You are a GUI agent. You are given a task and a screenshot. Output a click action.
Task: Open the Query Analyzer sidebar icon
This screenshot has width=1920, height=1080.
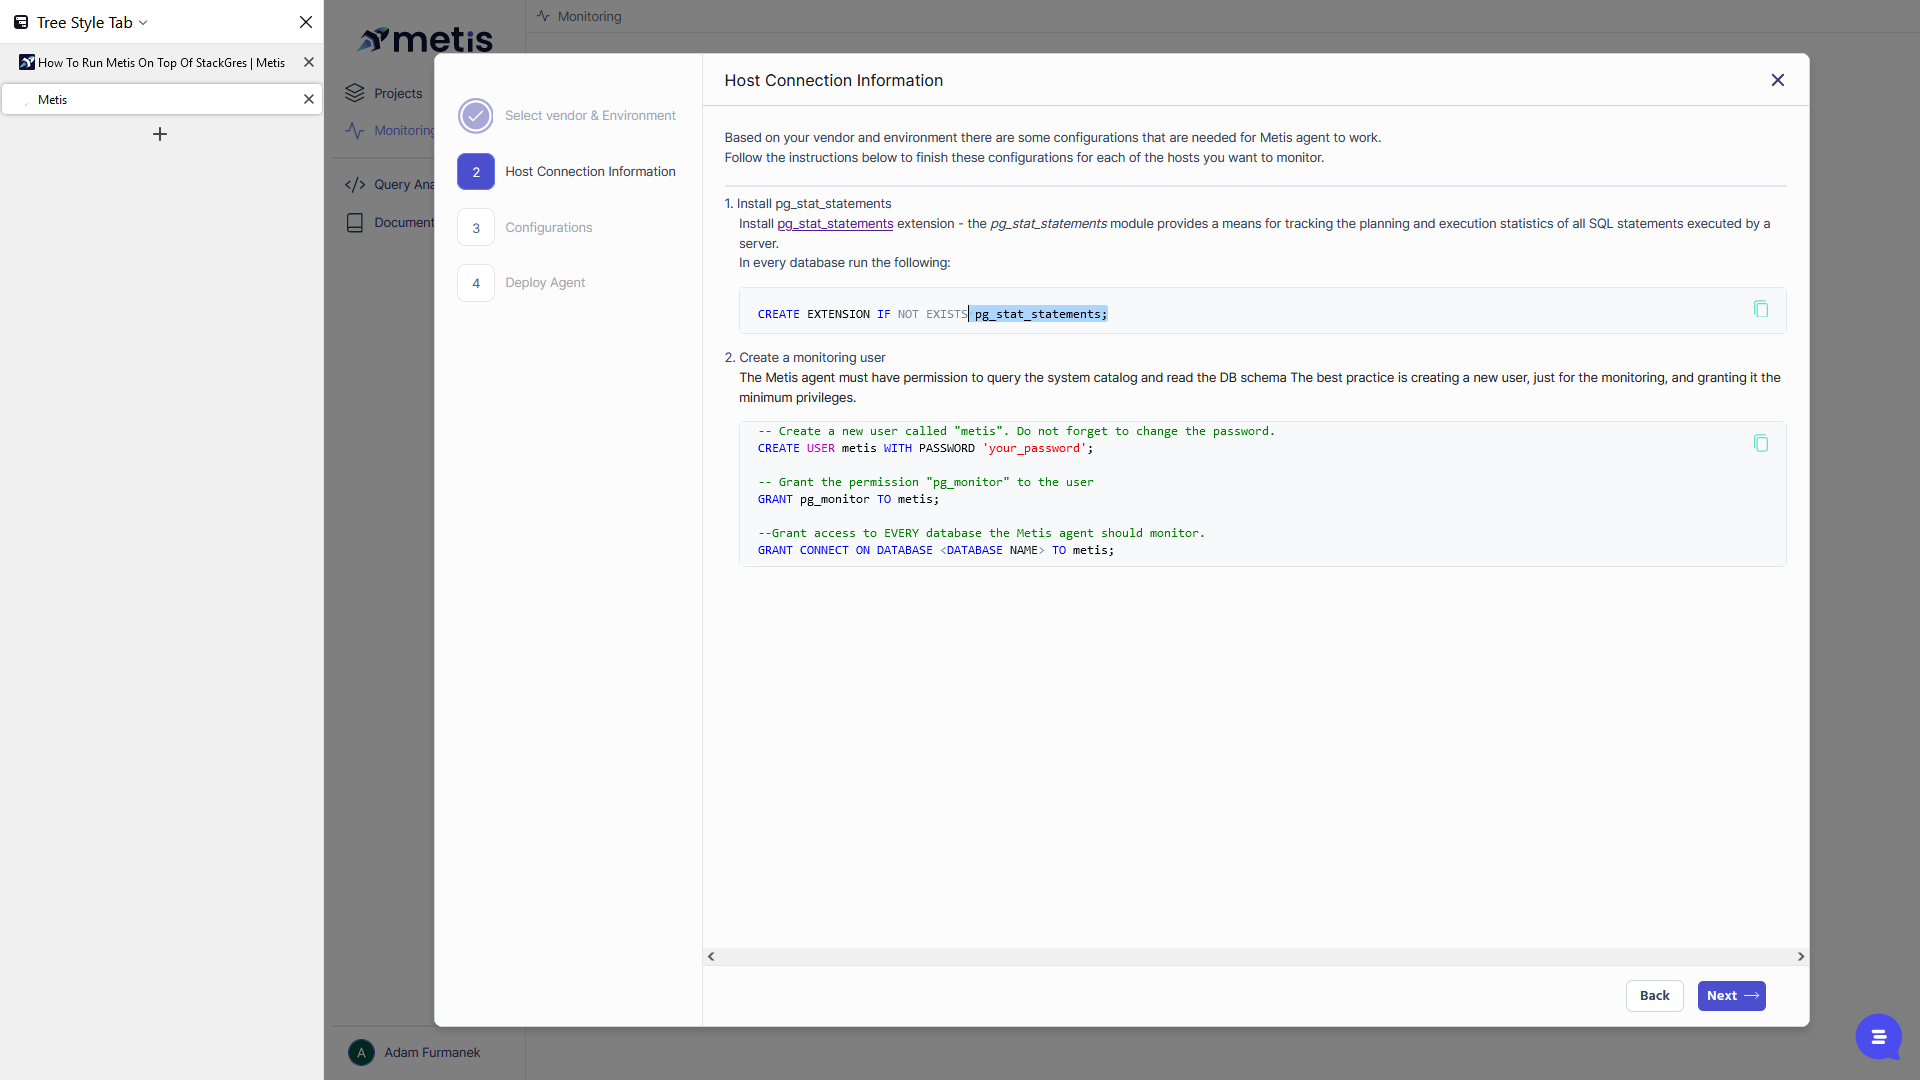tap(355, 184)
